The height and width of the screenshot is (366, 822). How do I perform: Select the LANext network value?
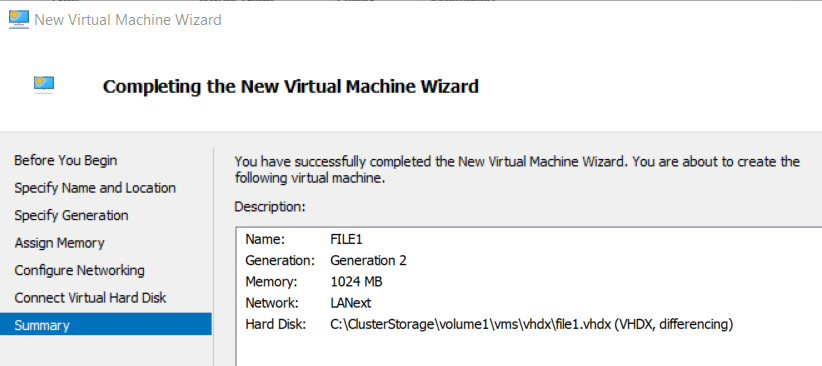(351, 303)
